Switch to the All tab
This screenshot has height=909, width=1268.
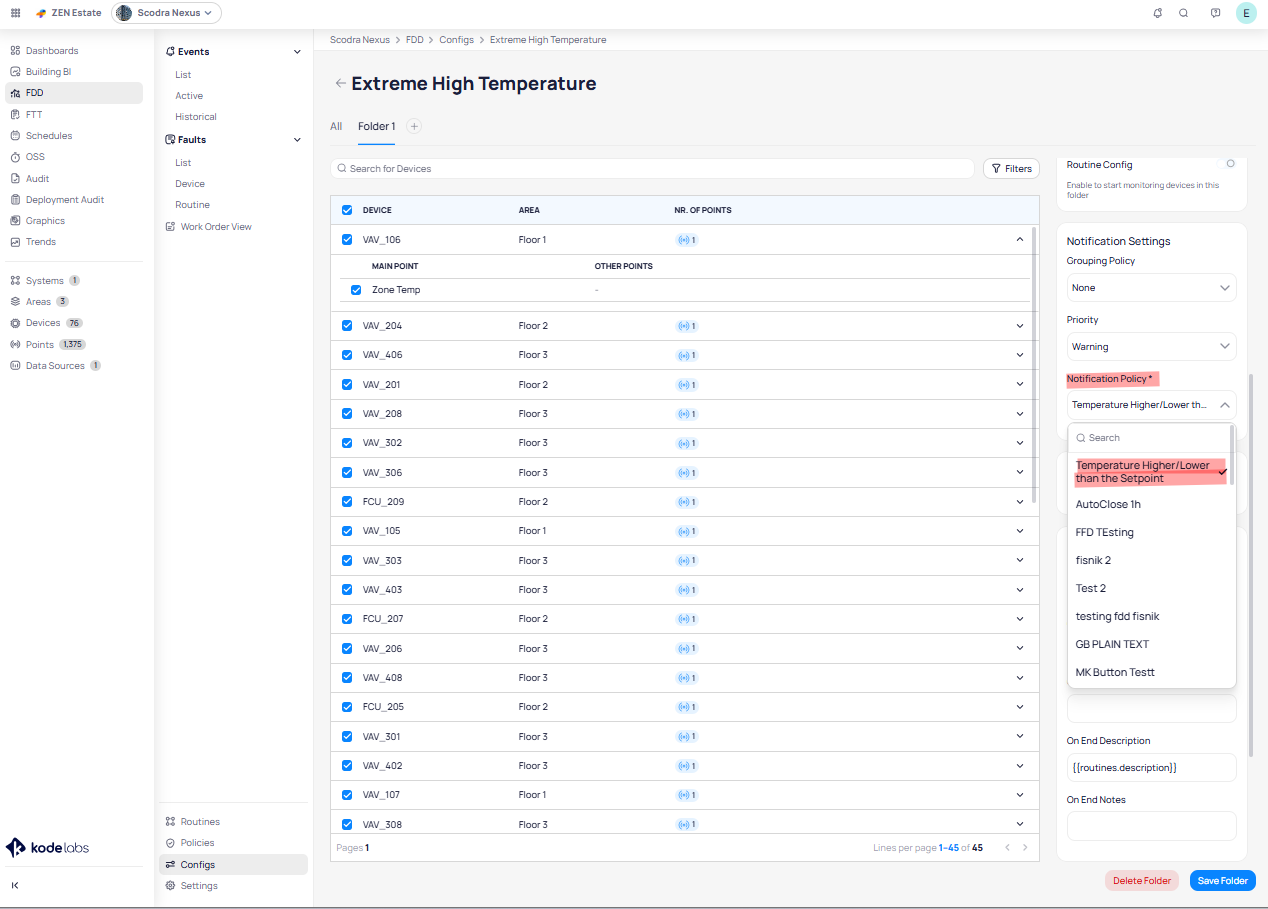[336, 127]
